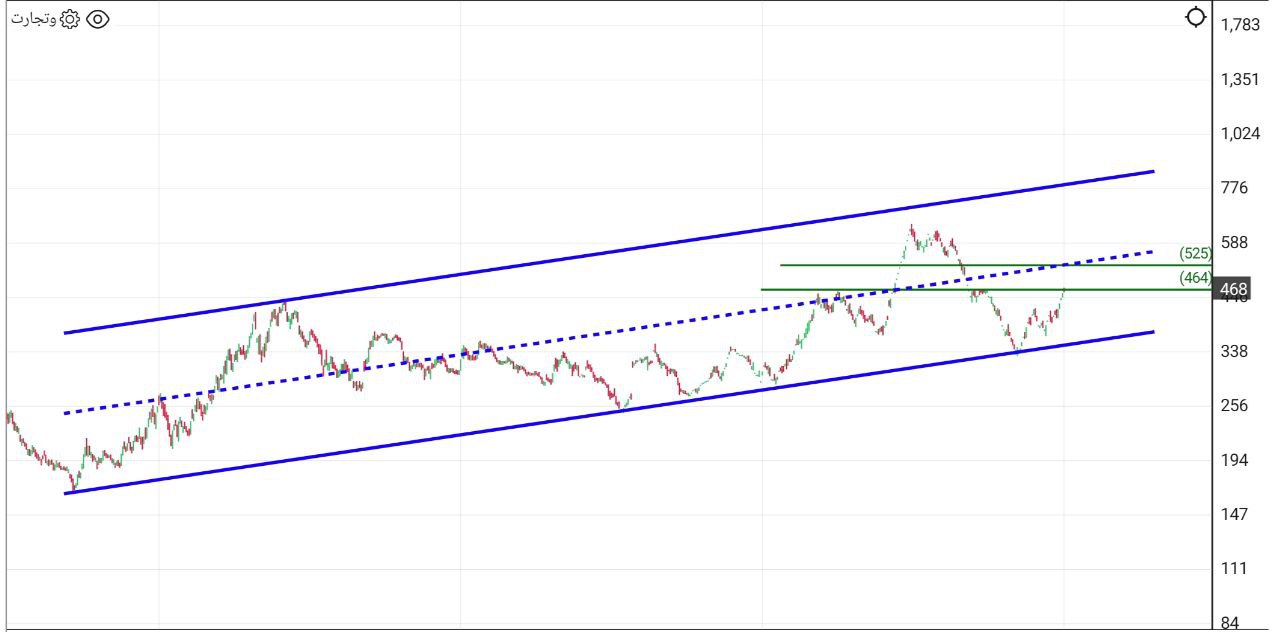Image resolution: width=1280 pixels, height=632 pixels.
Task: Open chart settings gear icon
Action: pyautogui.click(x=69, y=19)
